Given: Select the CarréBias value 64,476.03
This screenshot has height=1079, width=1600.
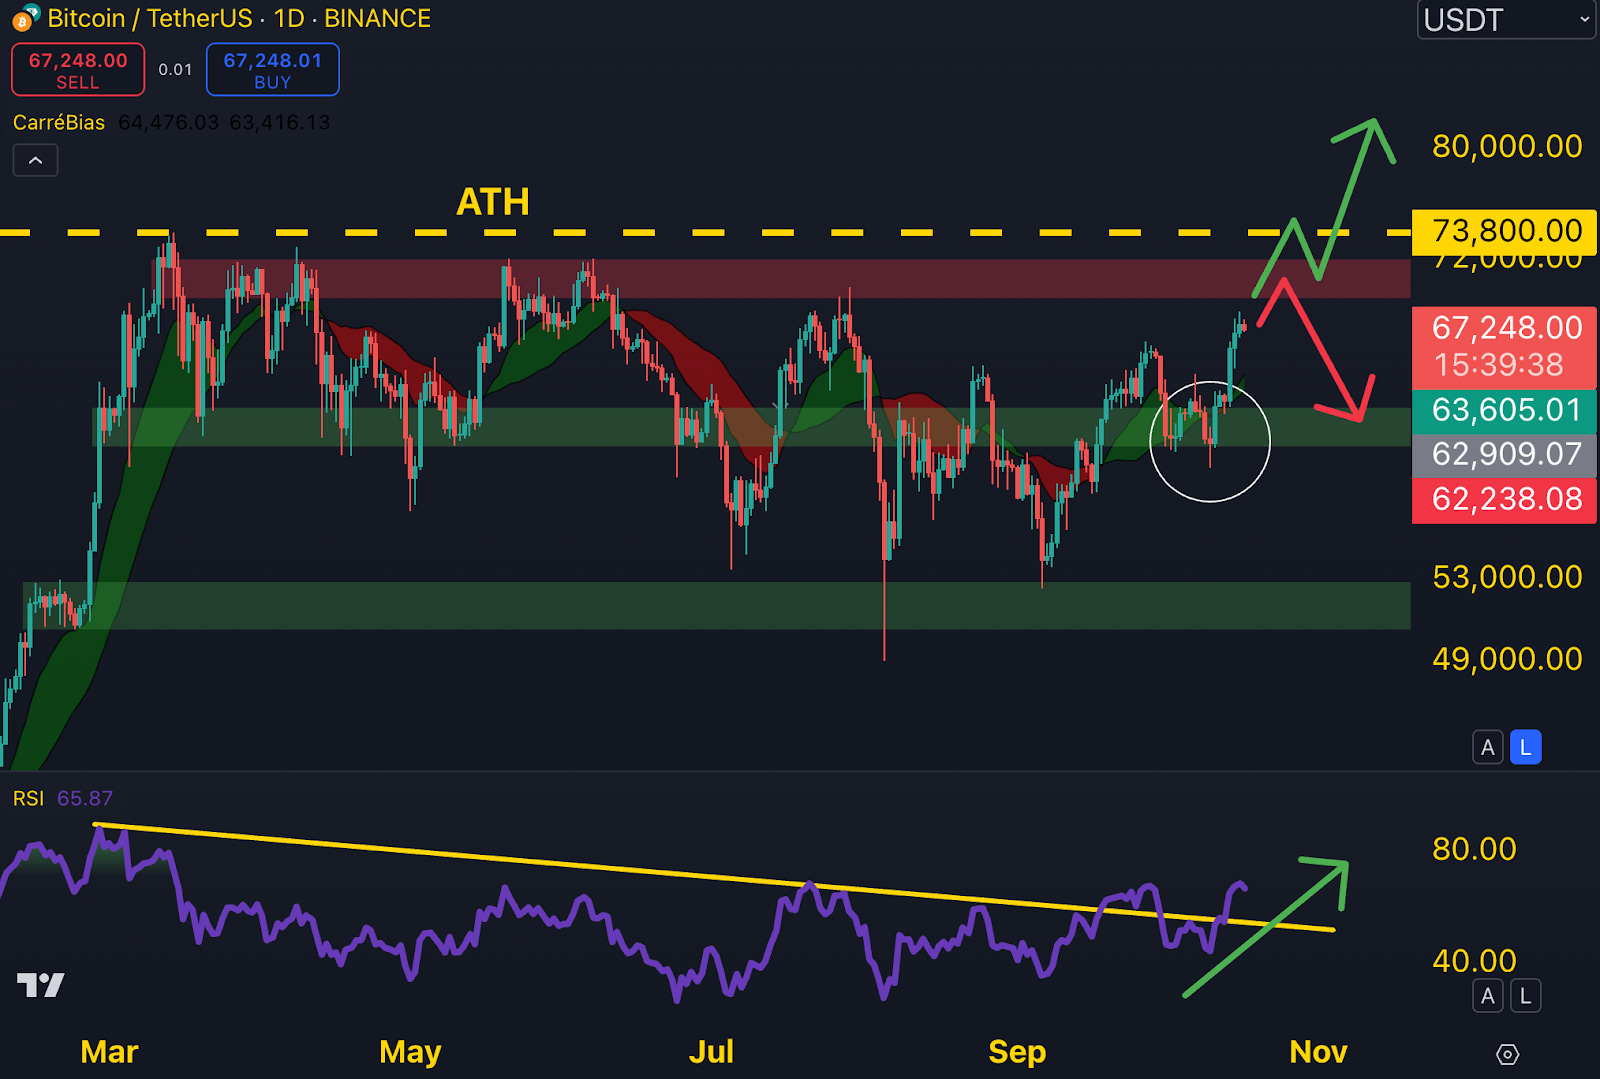Looking at the screenshot, I should click(x=168, y=122).
